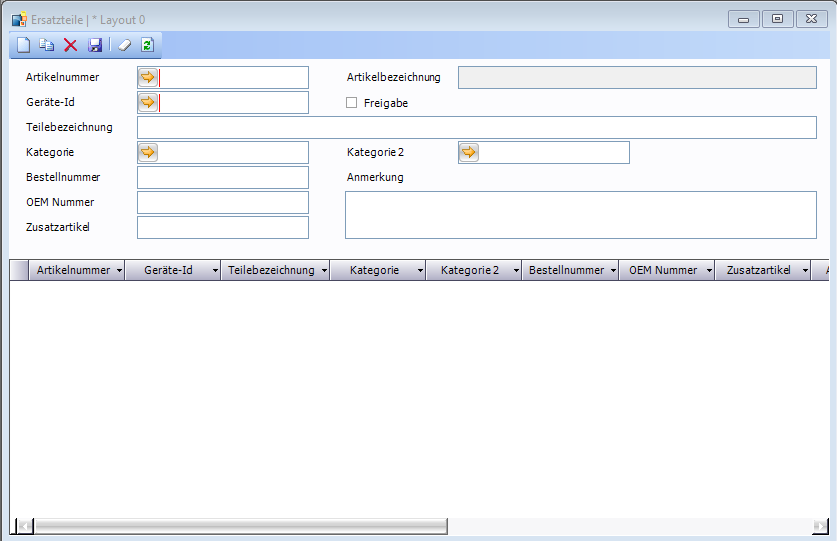Enable the Freigabe checkbox
Viewport: 837px width, 541px height.
pos(351,102)
